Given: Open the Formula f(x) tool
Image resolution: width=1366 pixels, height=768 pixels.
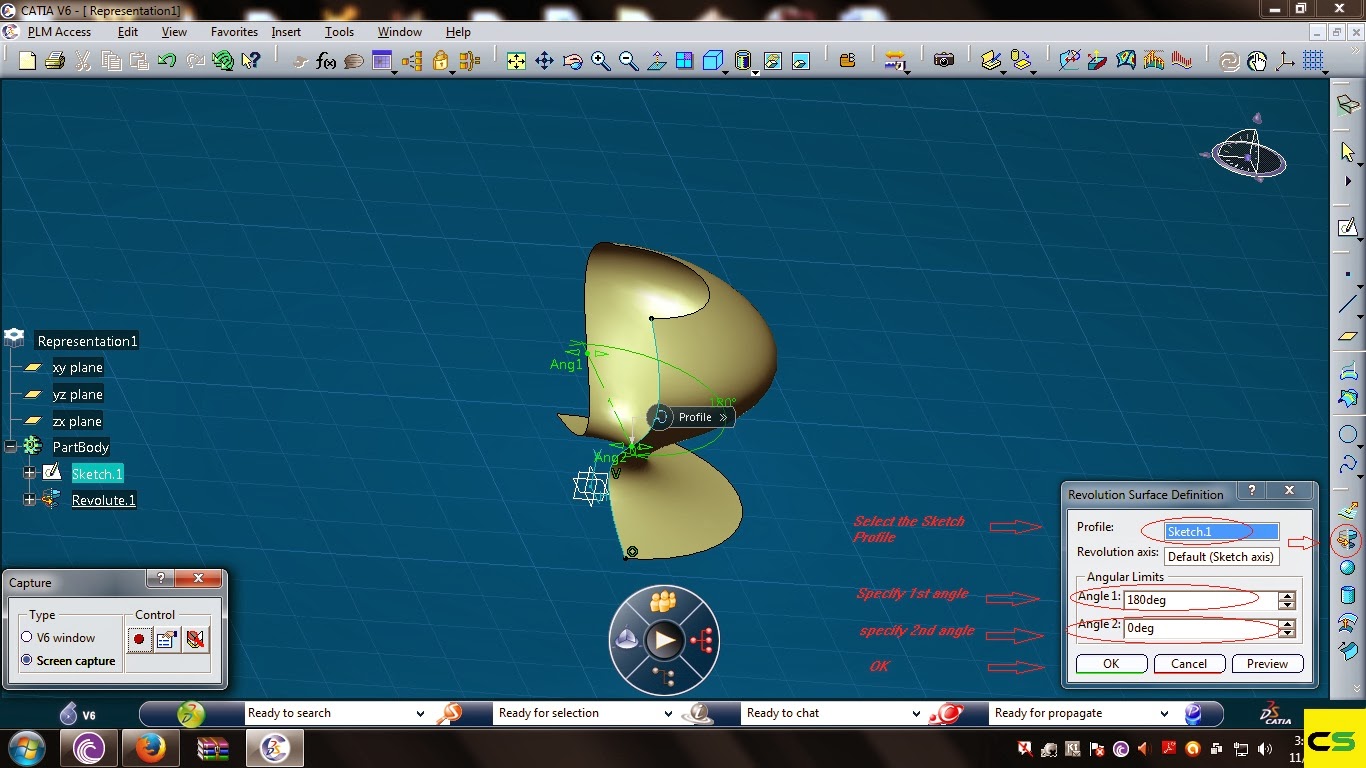Looking at the screenshot, I should [x=324, y=60].
